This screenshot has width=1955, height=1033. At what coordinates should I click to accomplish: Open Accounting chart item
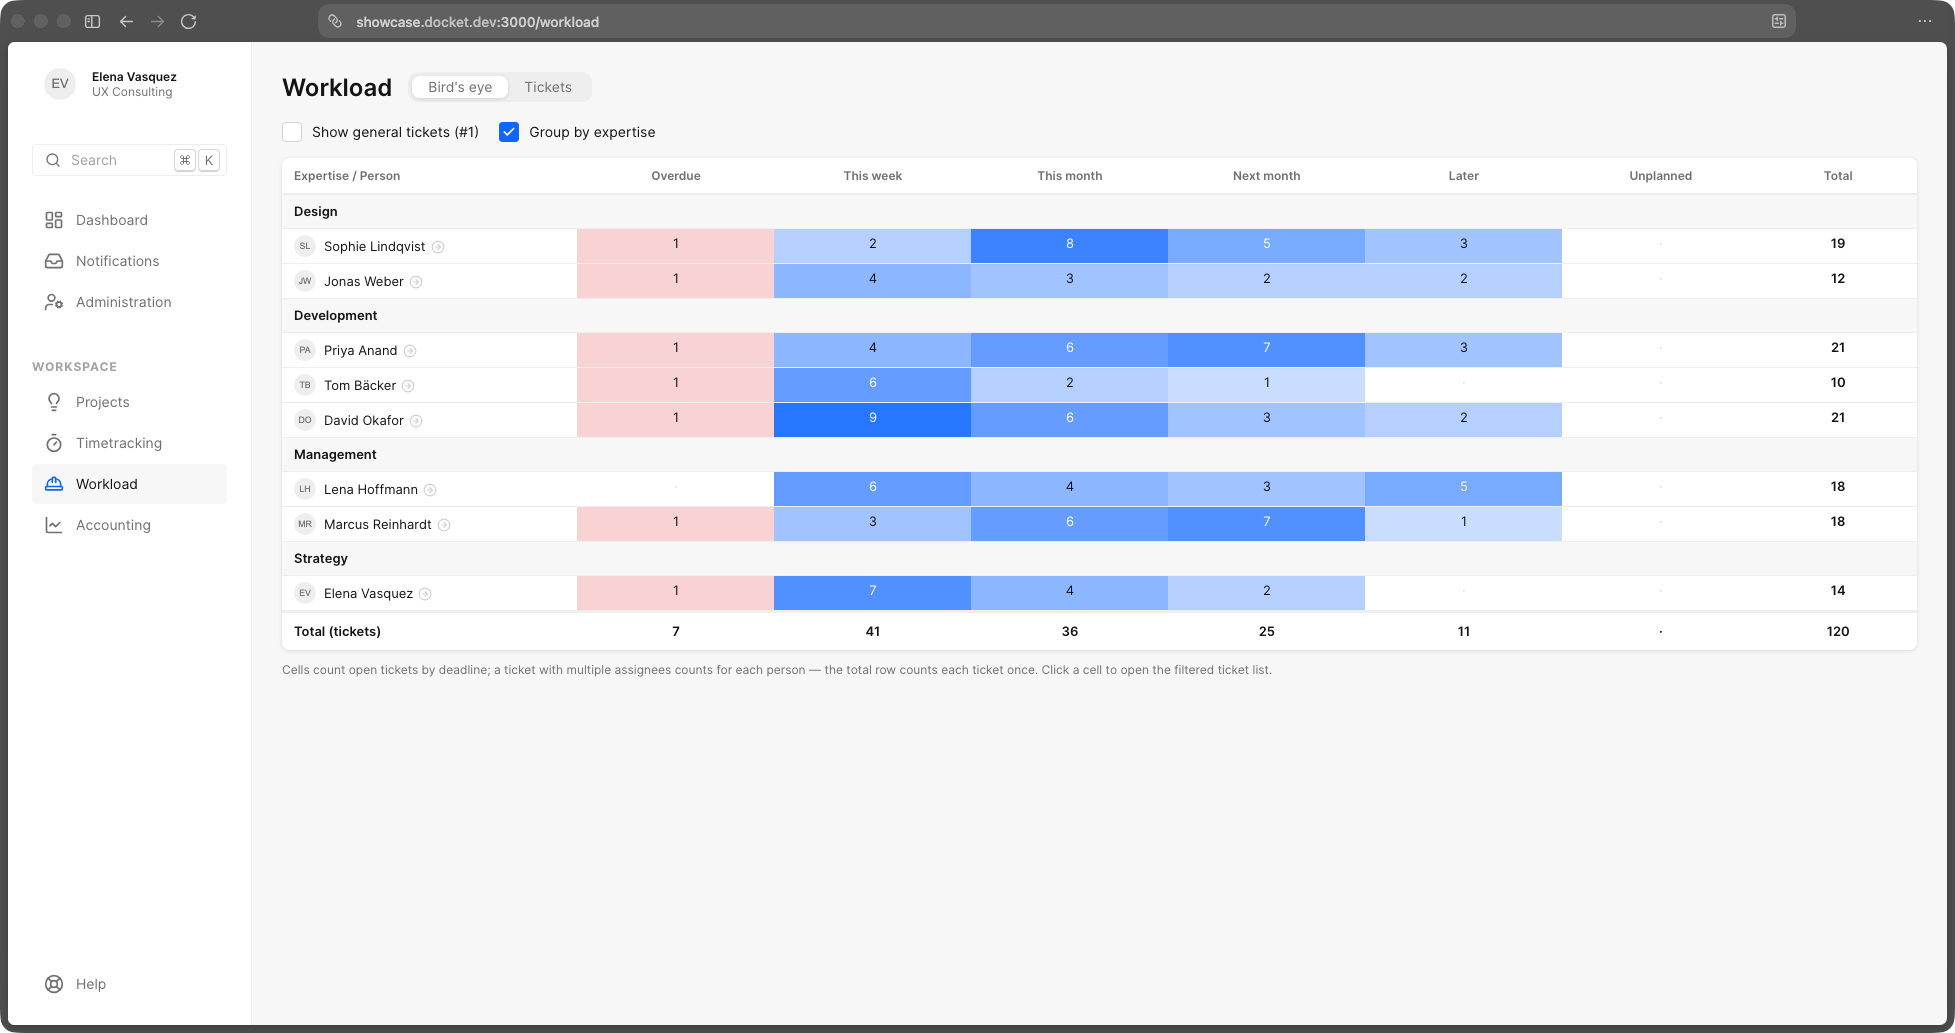pyautogui.click(x=129, y=525)
